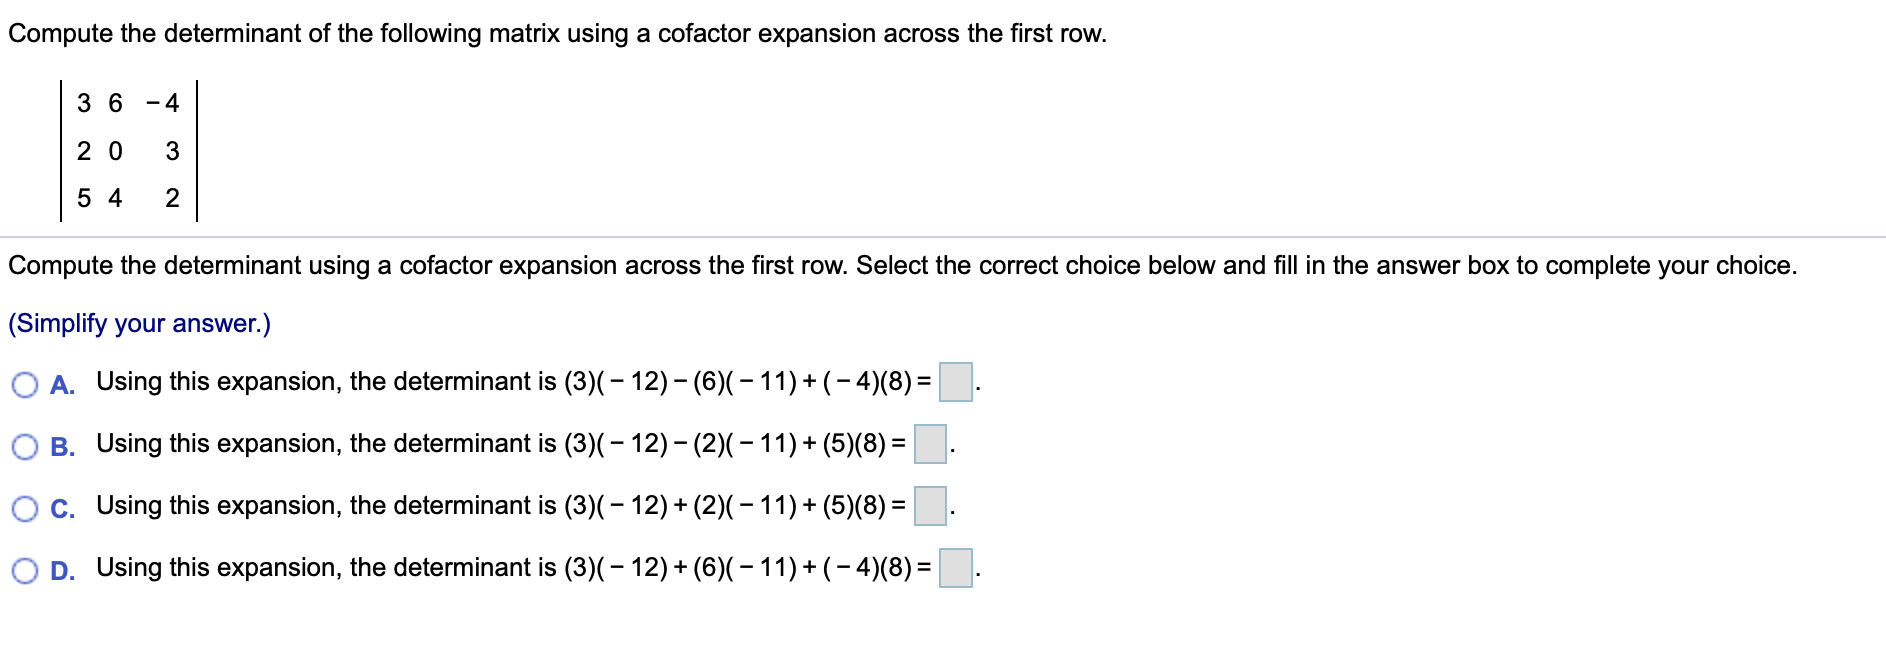Click the bold letter D. label

point(62,571)
